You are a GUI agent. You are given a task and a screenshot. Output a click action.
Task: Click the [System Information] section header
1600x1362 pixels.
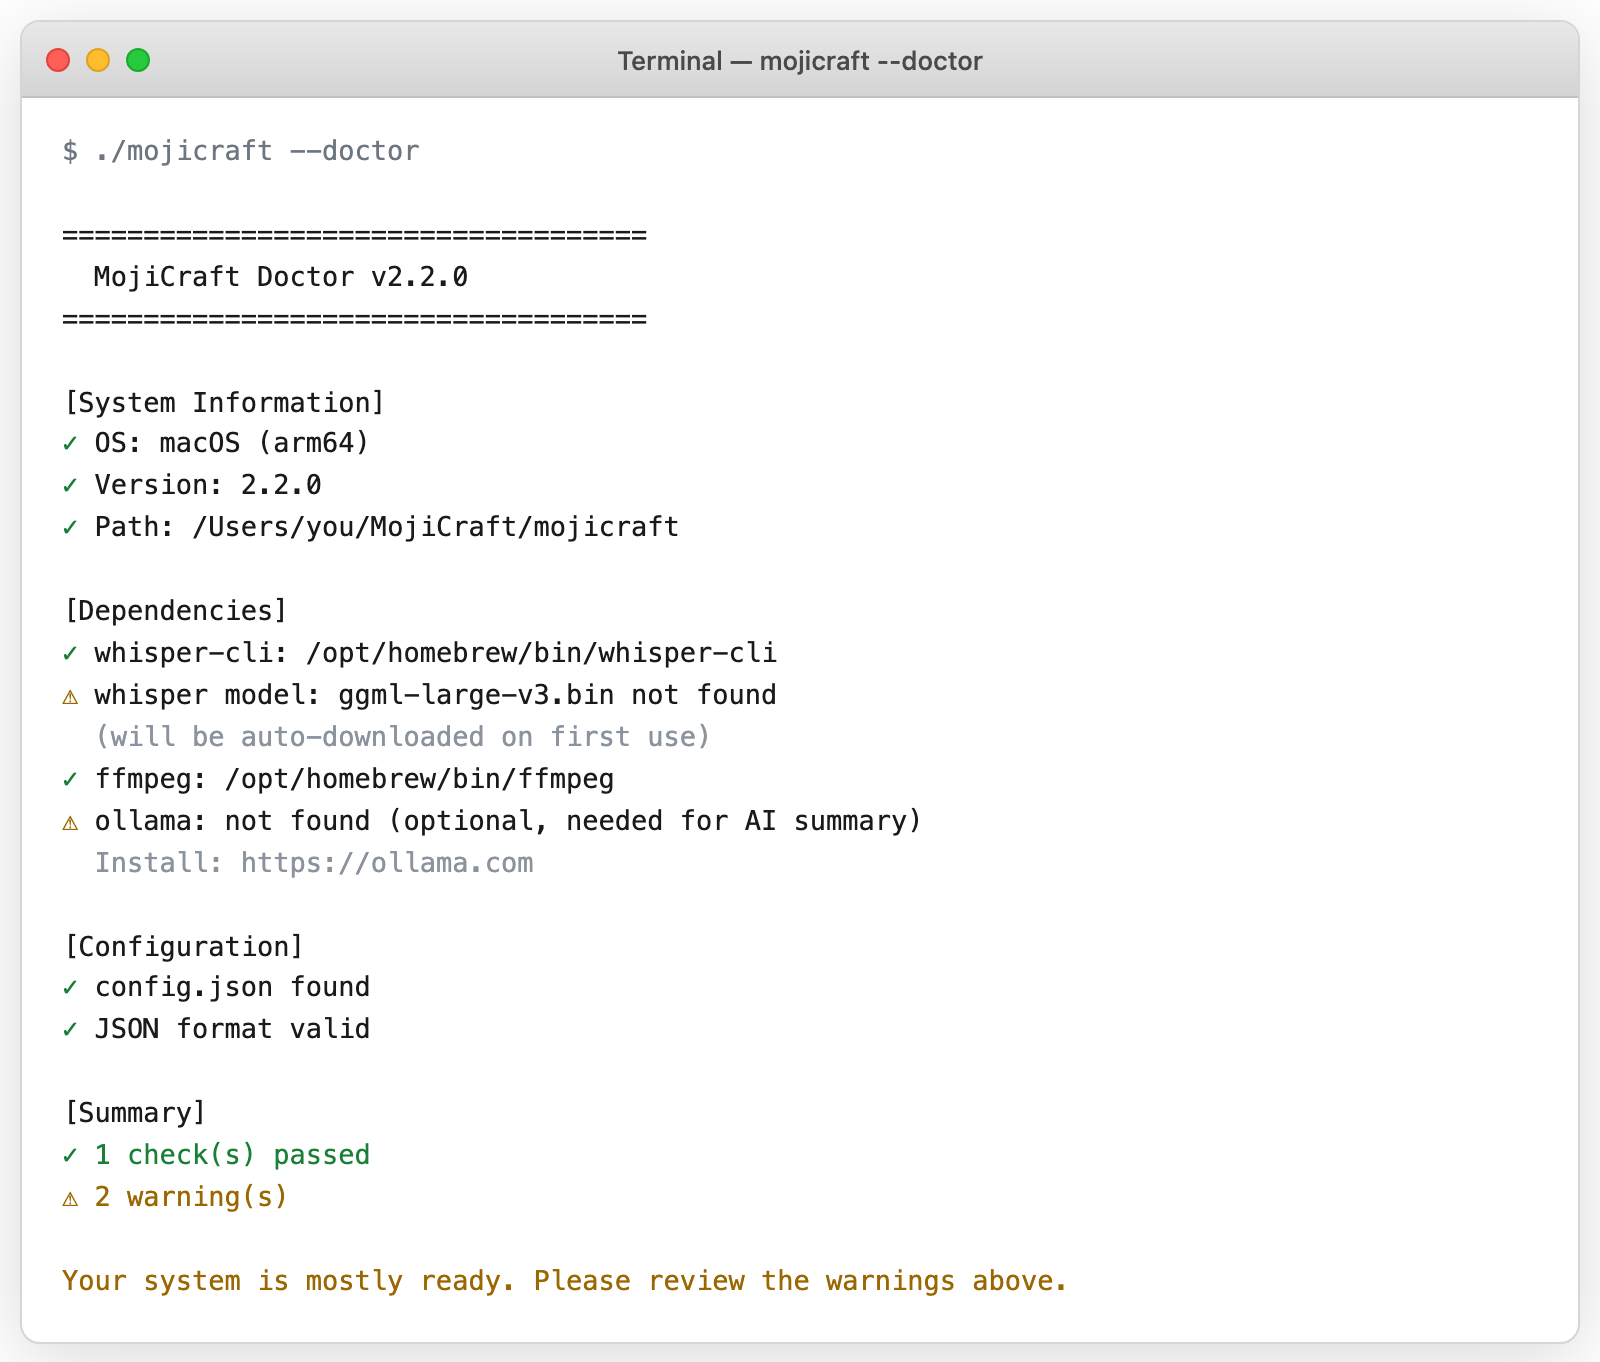224,402
